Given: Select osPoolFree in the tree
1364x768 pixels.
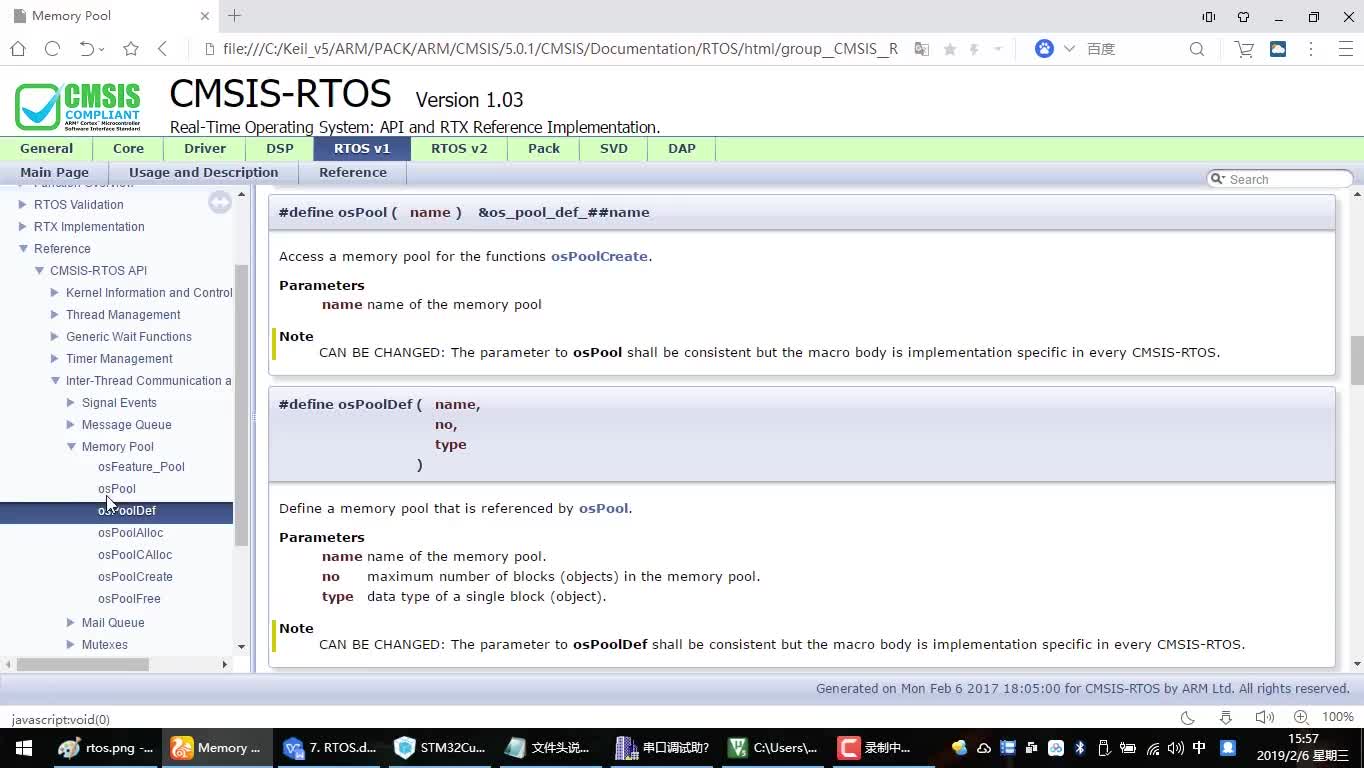Looking at the screenshot, I should [129, 599].
